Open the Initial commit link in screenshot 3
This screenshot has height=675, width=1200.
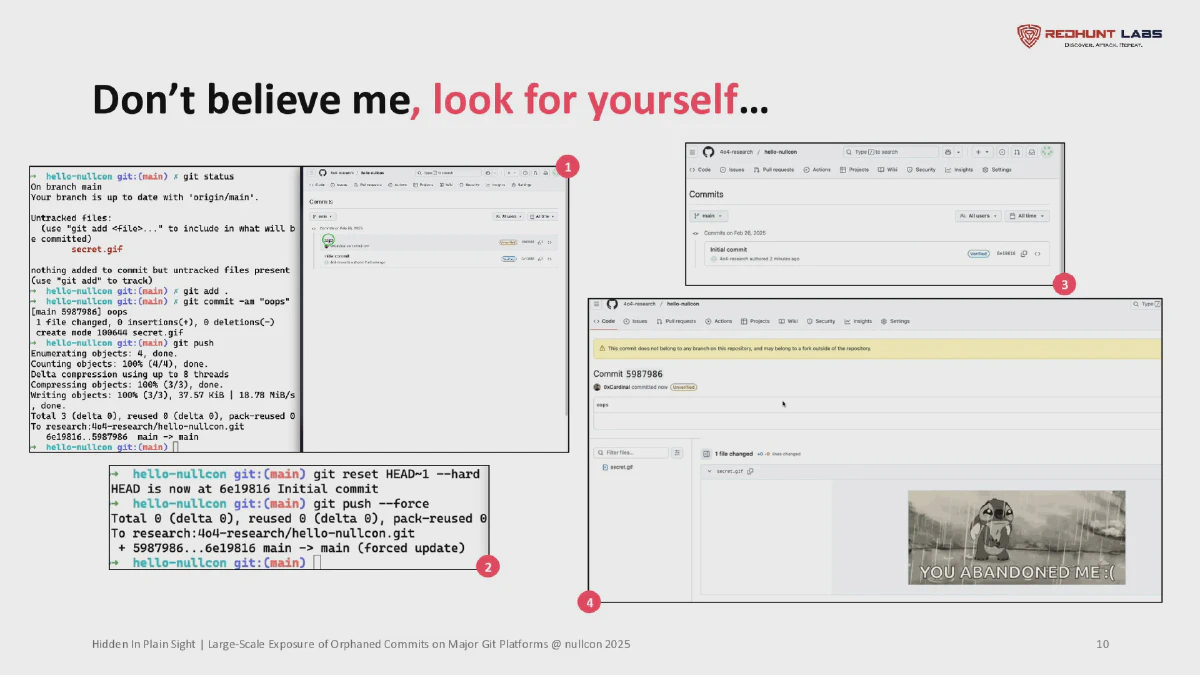pyautogui.click(x=729, y=250)
